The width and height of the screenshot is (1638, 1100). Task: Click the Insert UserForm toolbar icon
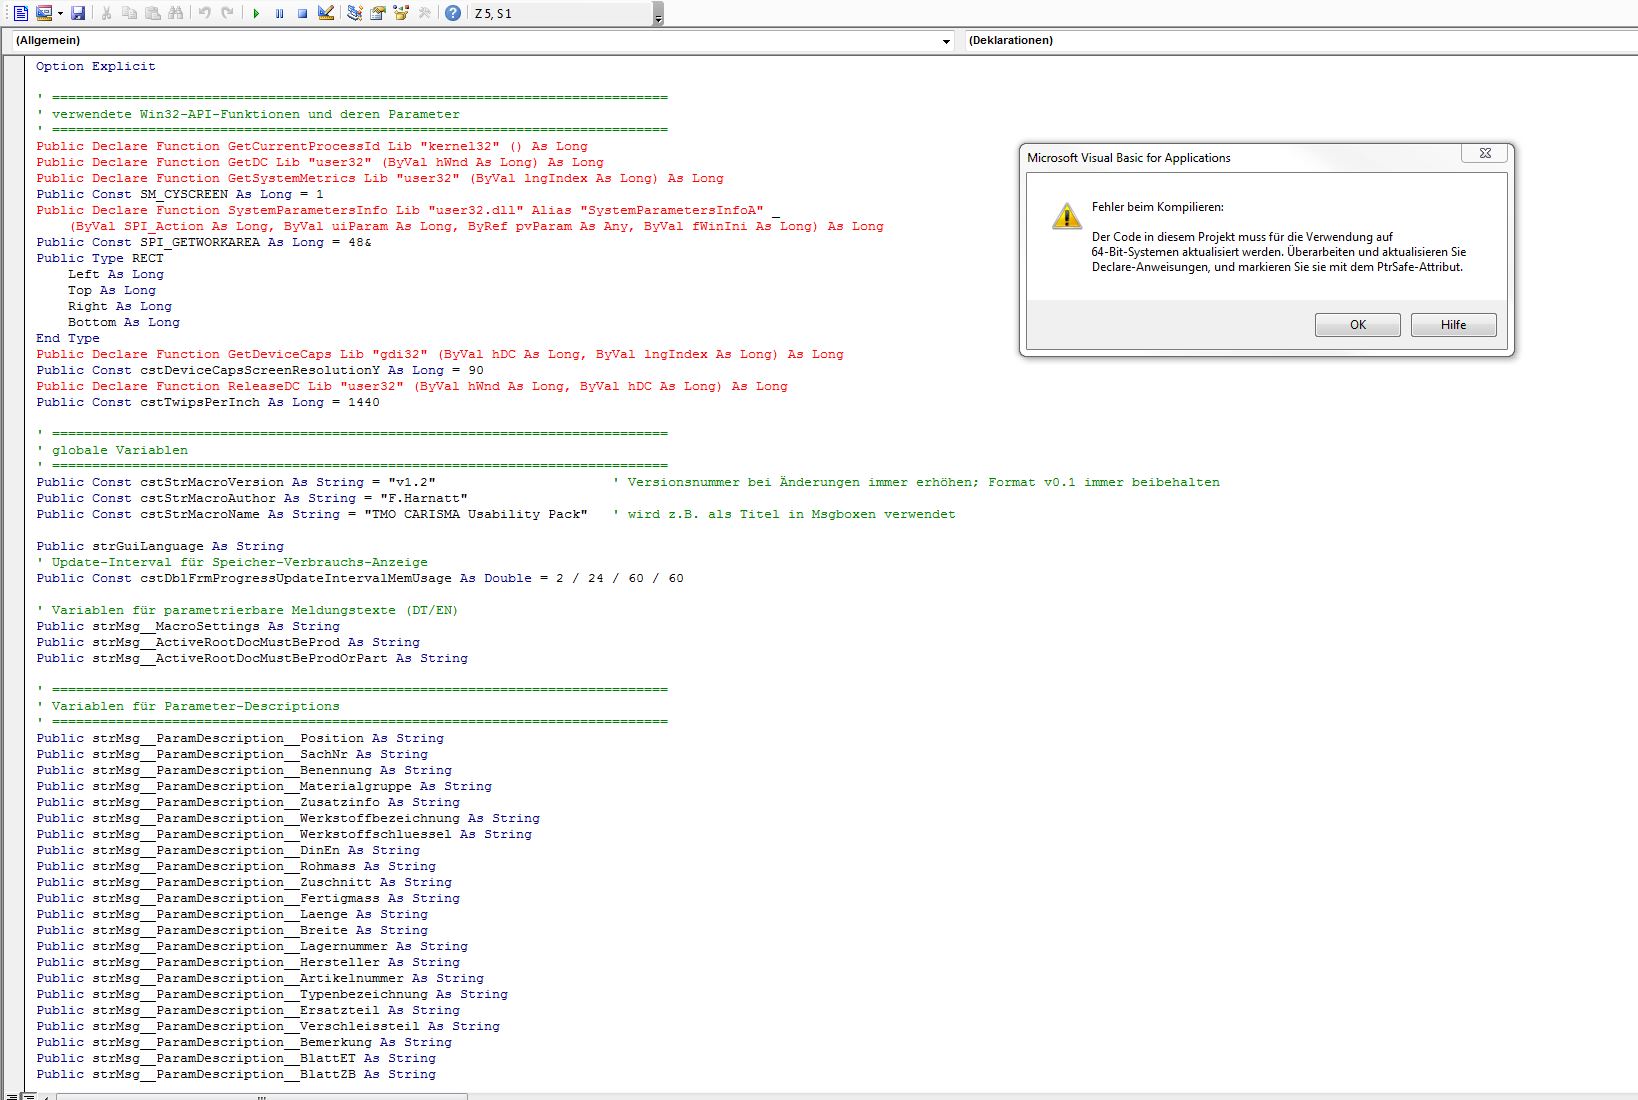pyautogui.click(x=43, y=13)
